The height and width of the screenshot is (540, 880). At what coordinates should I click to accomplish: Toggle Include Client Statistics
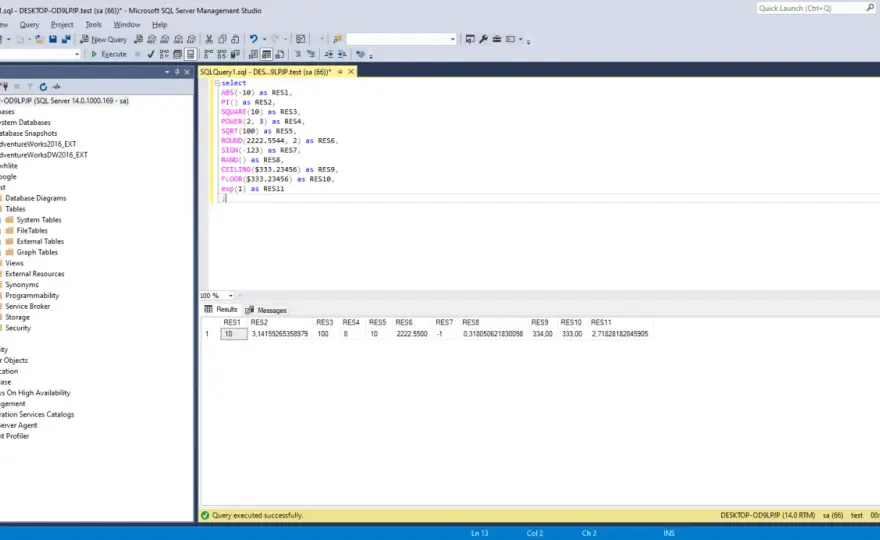(235, 54)
